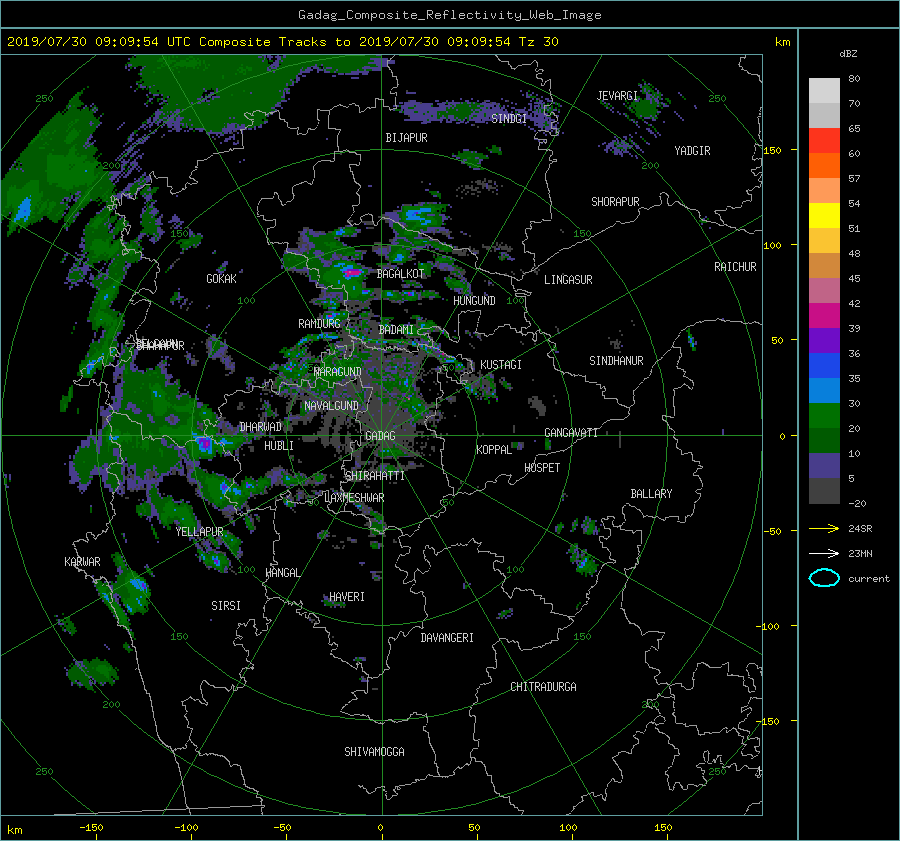900x841 pixels.
Task: Click the NARAGUND city label
Action: [338, 371]
